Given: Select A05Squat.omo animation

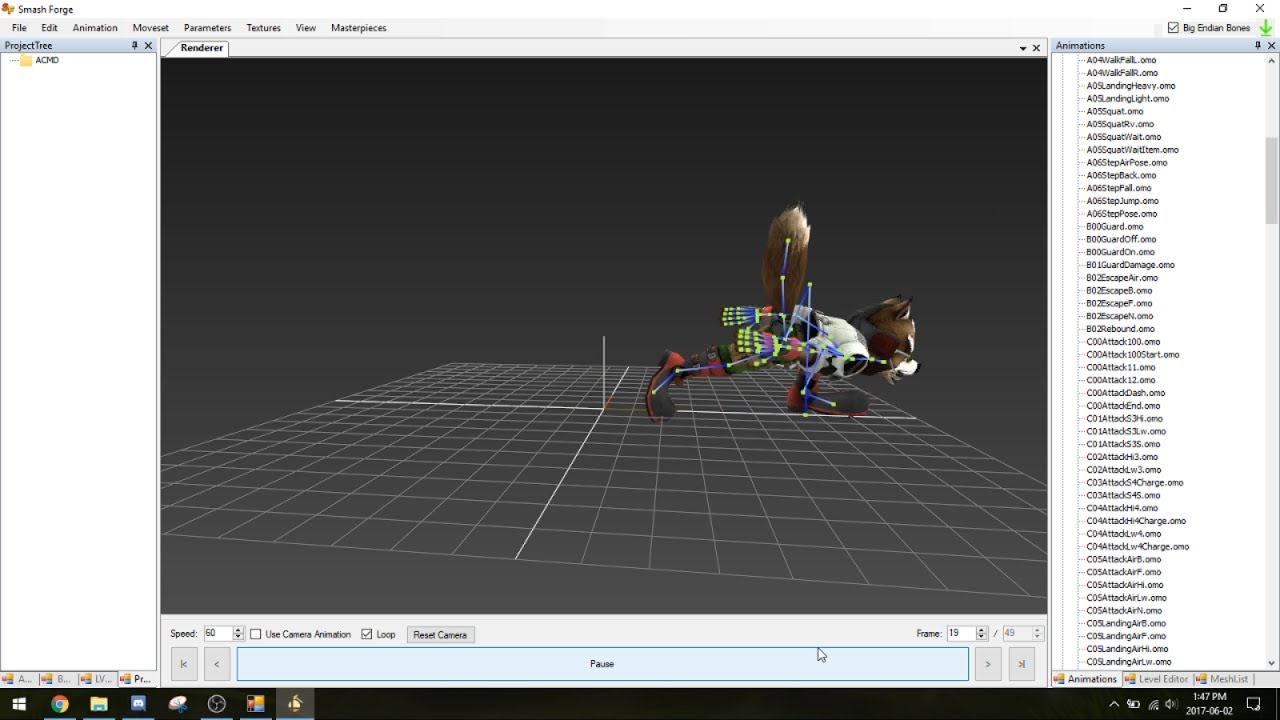Looking at the screenshot, I should click(1114, 112).
